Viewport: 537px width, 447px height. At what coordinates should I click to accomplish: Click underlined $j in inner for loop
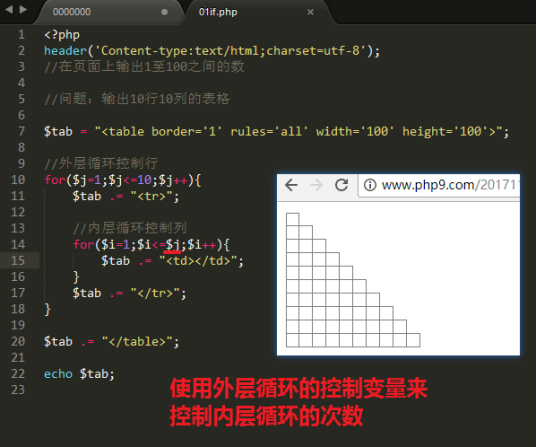click(x=173, y=245)
